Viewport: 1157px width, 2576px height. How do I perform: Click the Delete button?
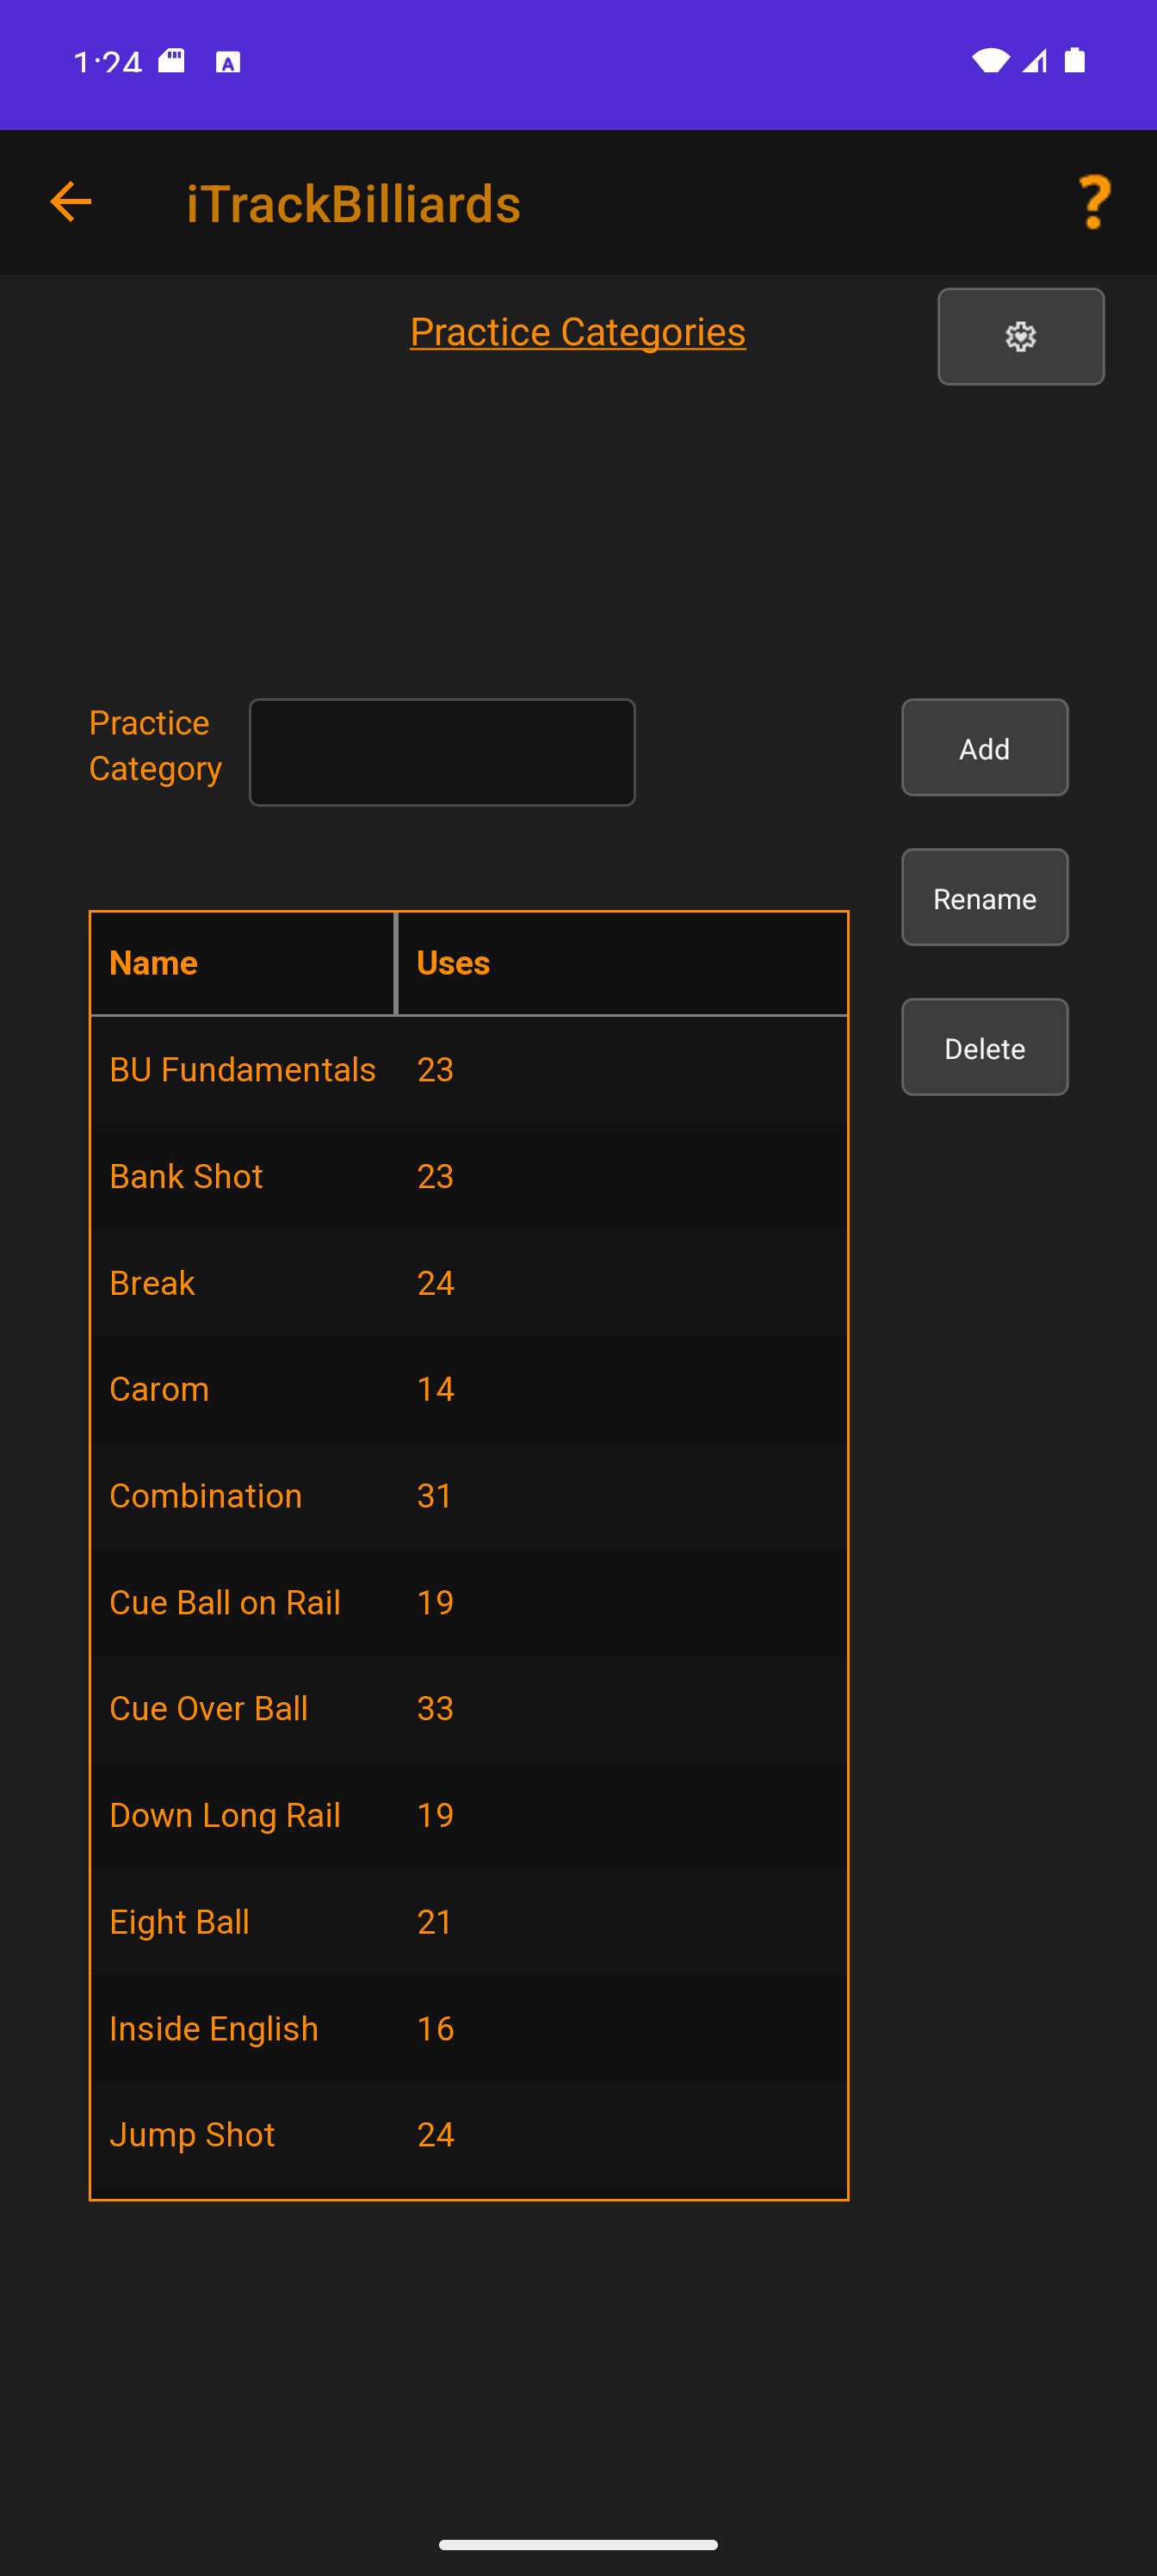(x=984, y=1047)
